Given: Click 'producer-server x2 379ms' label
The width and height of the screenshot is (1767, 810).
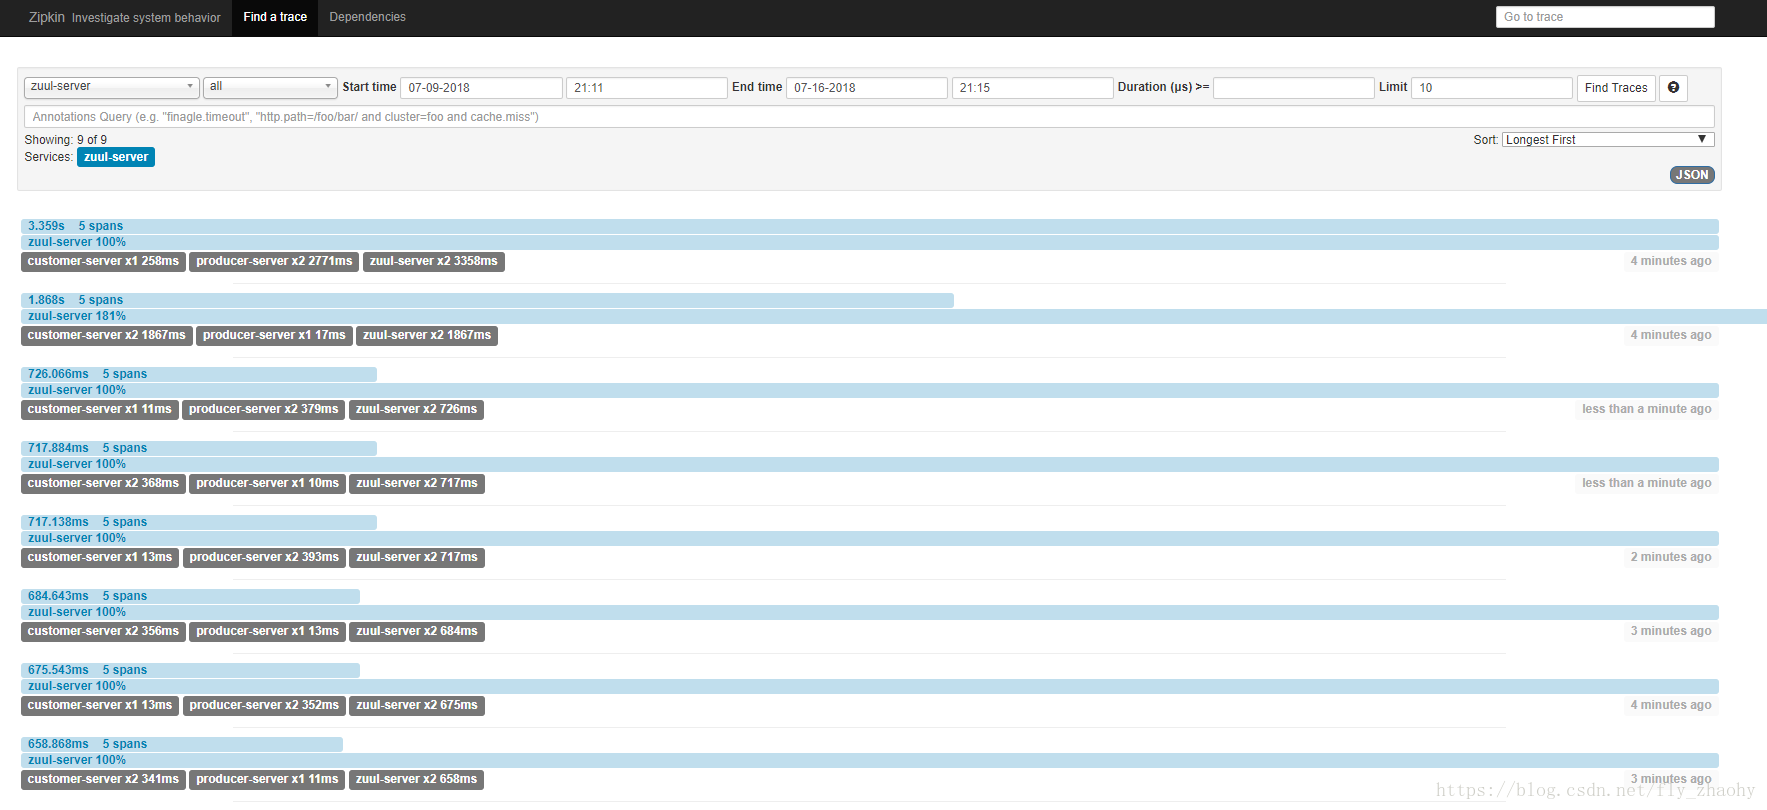Looking at the screenshot, I should coord(264,410).
